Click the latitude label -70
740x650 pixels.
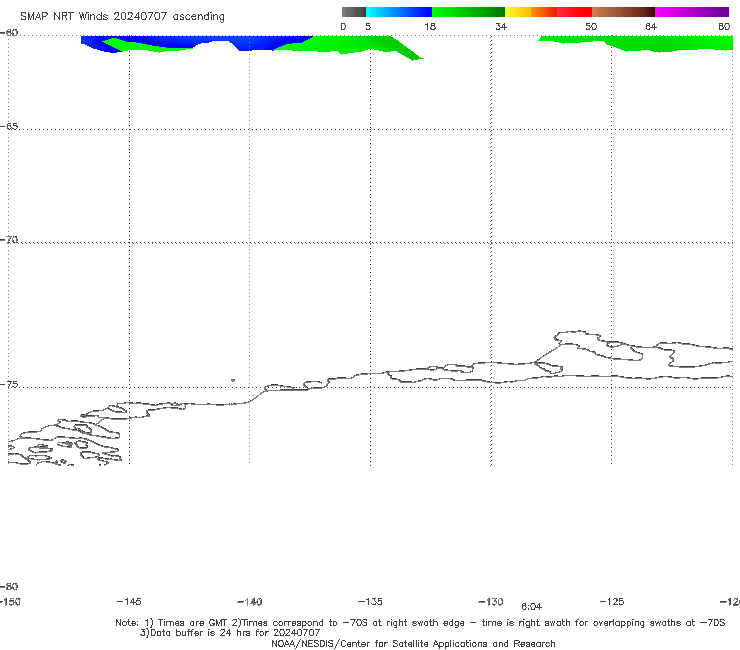click(9, 240)
